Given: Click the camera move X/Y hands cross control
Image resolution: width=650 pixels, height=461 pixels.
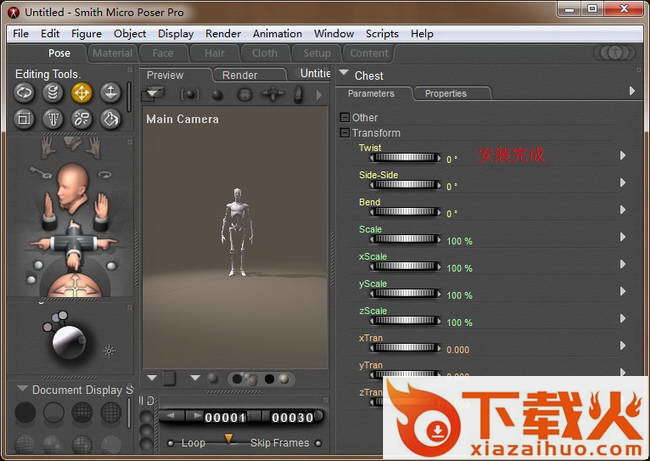Looking at the screenshot, I should (73, 245).
